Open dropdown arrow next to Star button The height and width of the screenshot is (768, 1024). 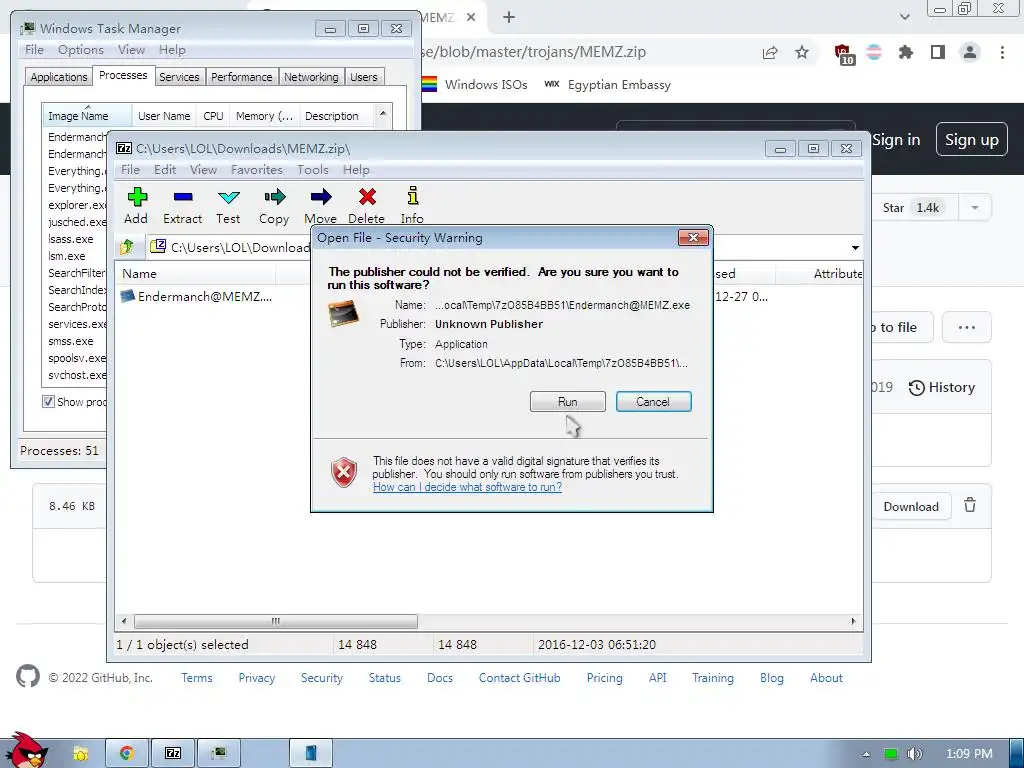(974, 208)
